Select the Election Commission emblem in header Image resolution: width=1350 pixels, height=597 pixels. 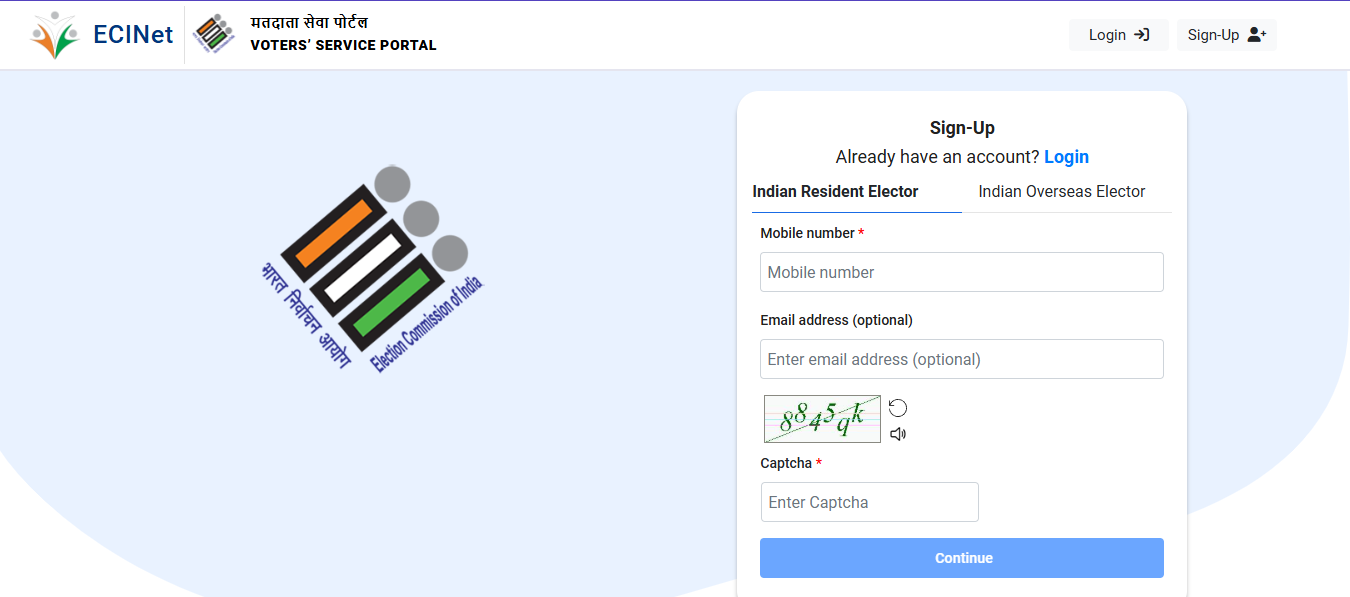(x=213, y=33)
